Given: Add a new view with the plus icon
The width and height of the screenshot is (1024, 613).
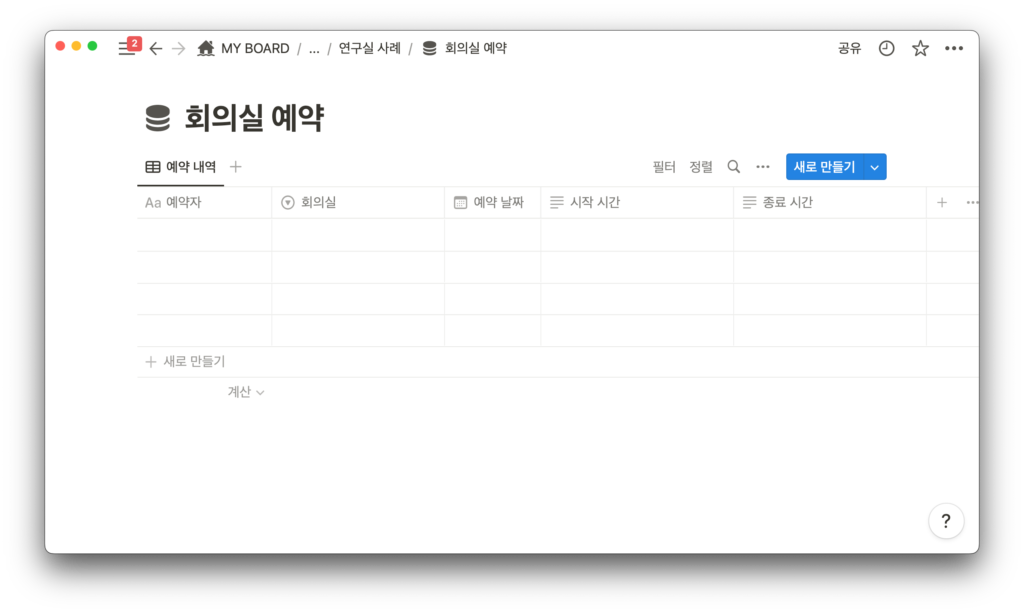Looking at the screenshot, I should point(235,166).
